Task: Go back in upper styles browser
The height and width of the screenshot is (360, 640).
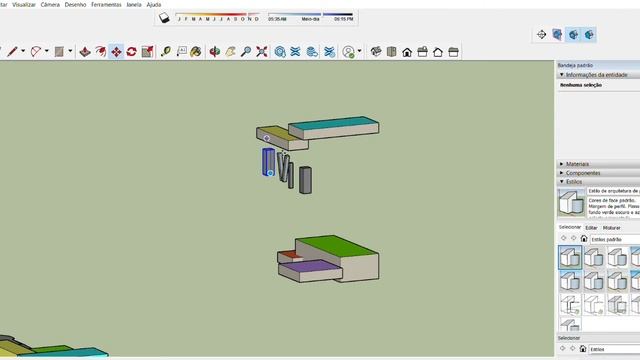Action: (563, 238)
